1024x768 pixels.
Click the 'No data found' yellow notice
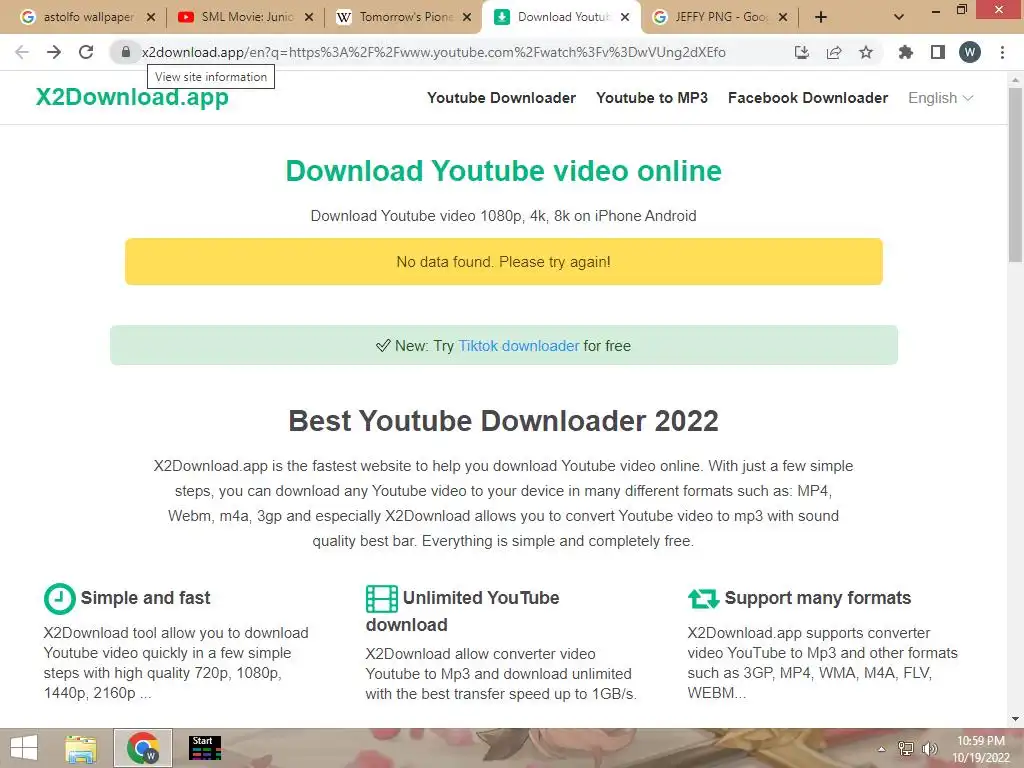tap(504, 262)
